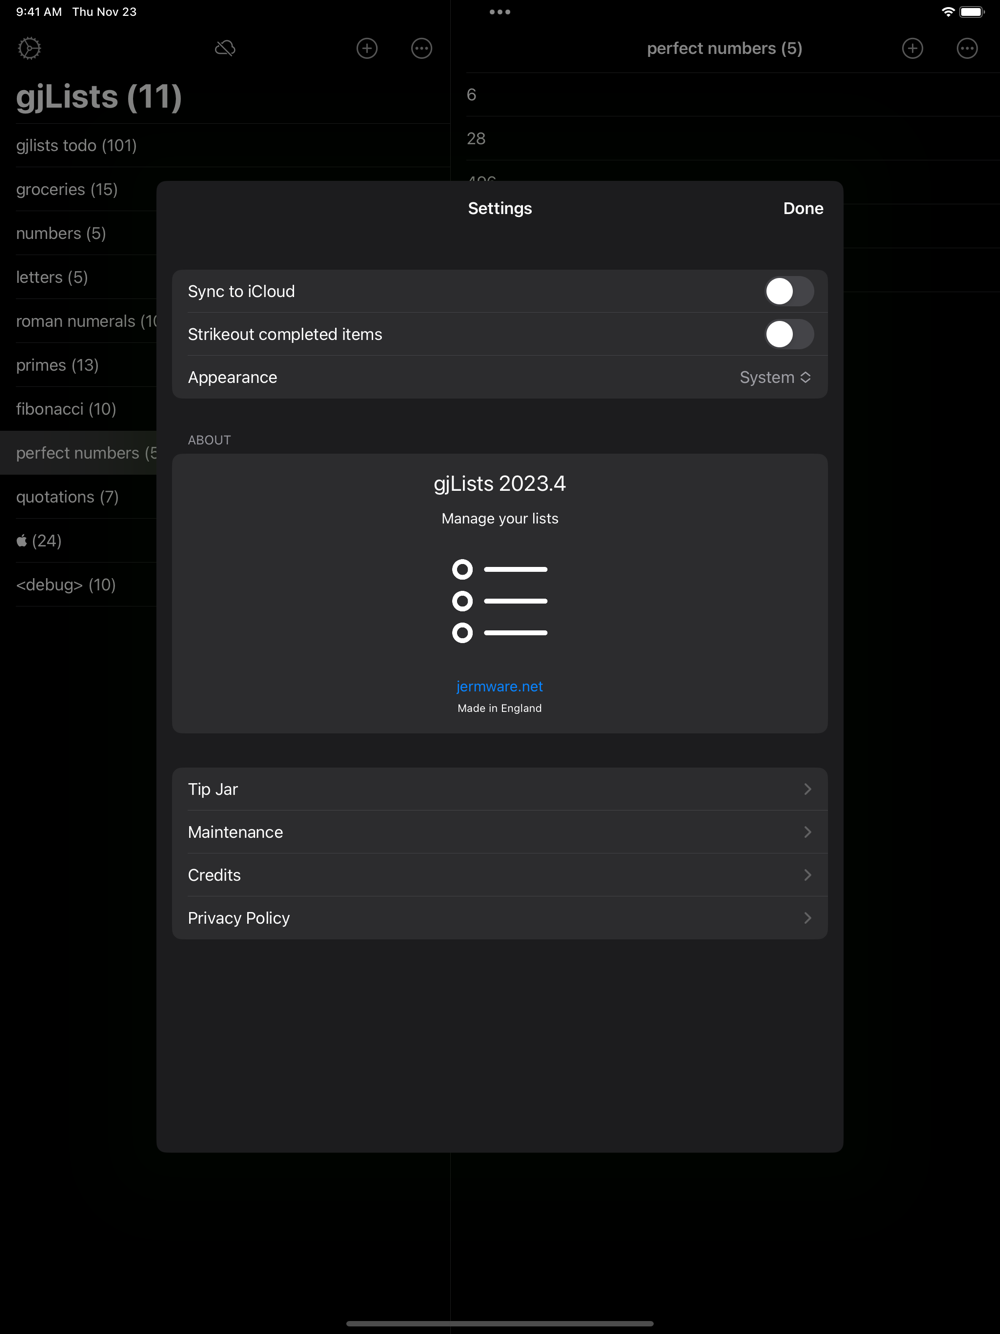Select primes (13) list
1000x1334 pixels.
click(x=78, y=365)
